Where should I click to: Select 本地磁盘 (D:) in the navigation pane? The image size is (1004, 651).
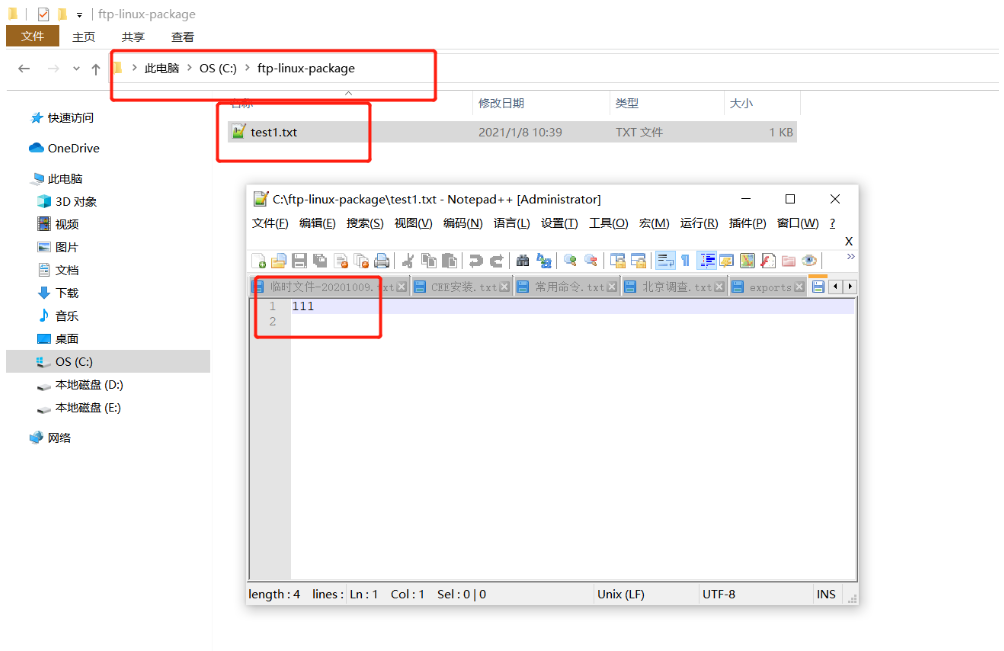click(89, 385)
